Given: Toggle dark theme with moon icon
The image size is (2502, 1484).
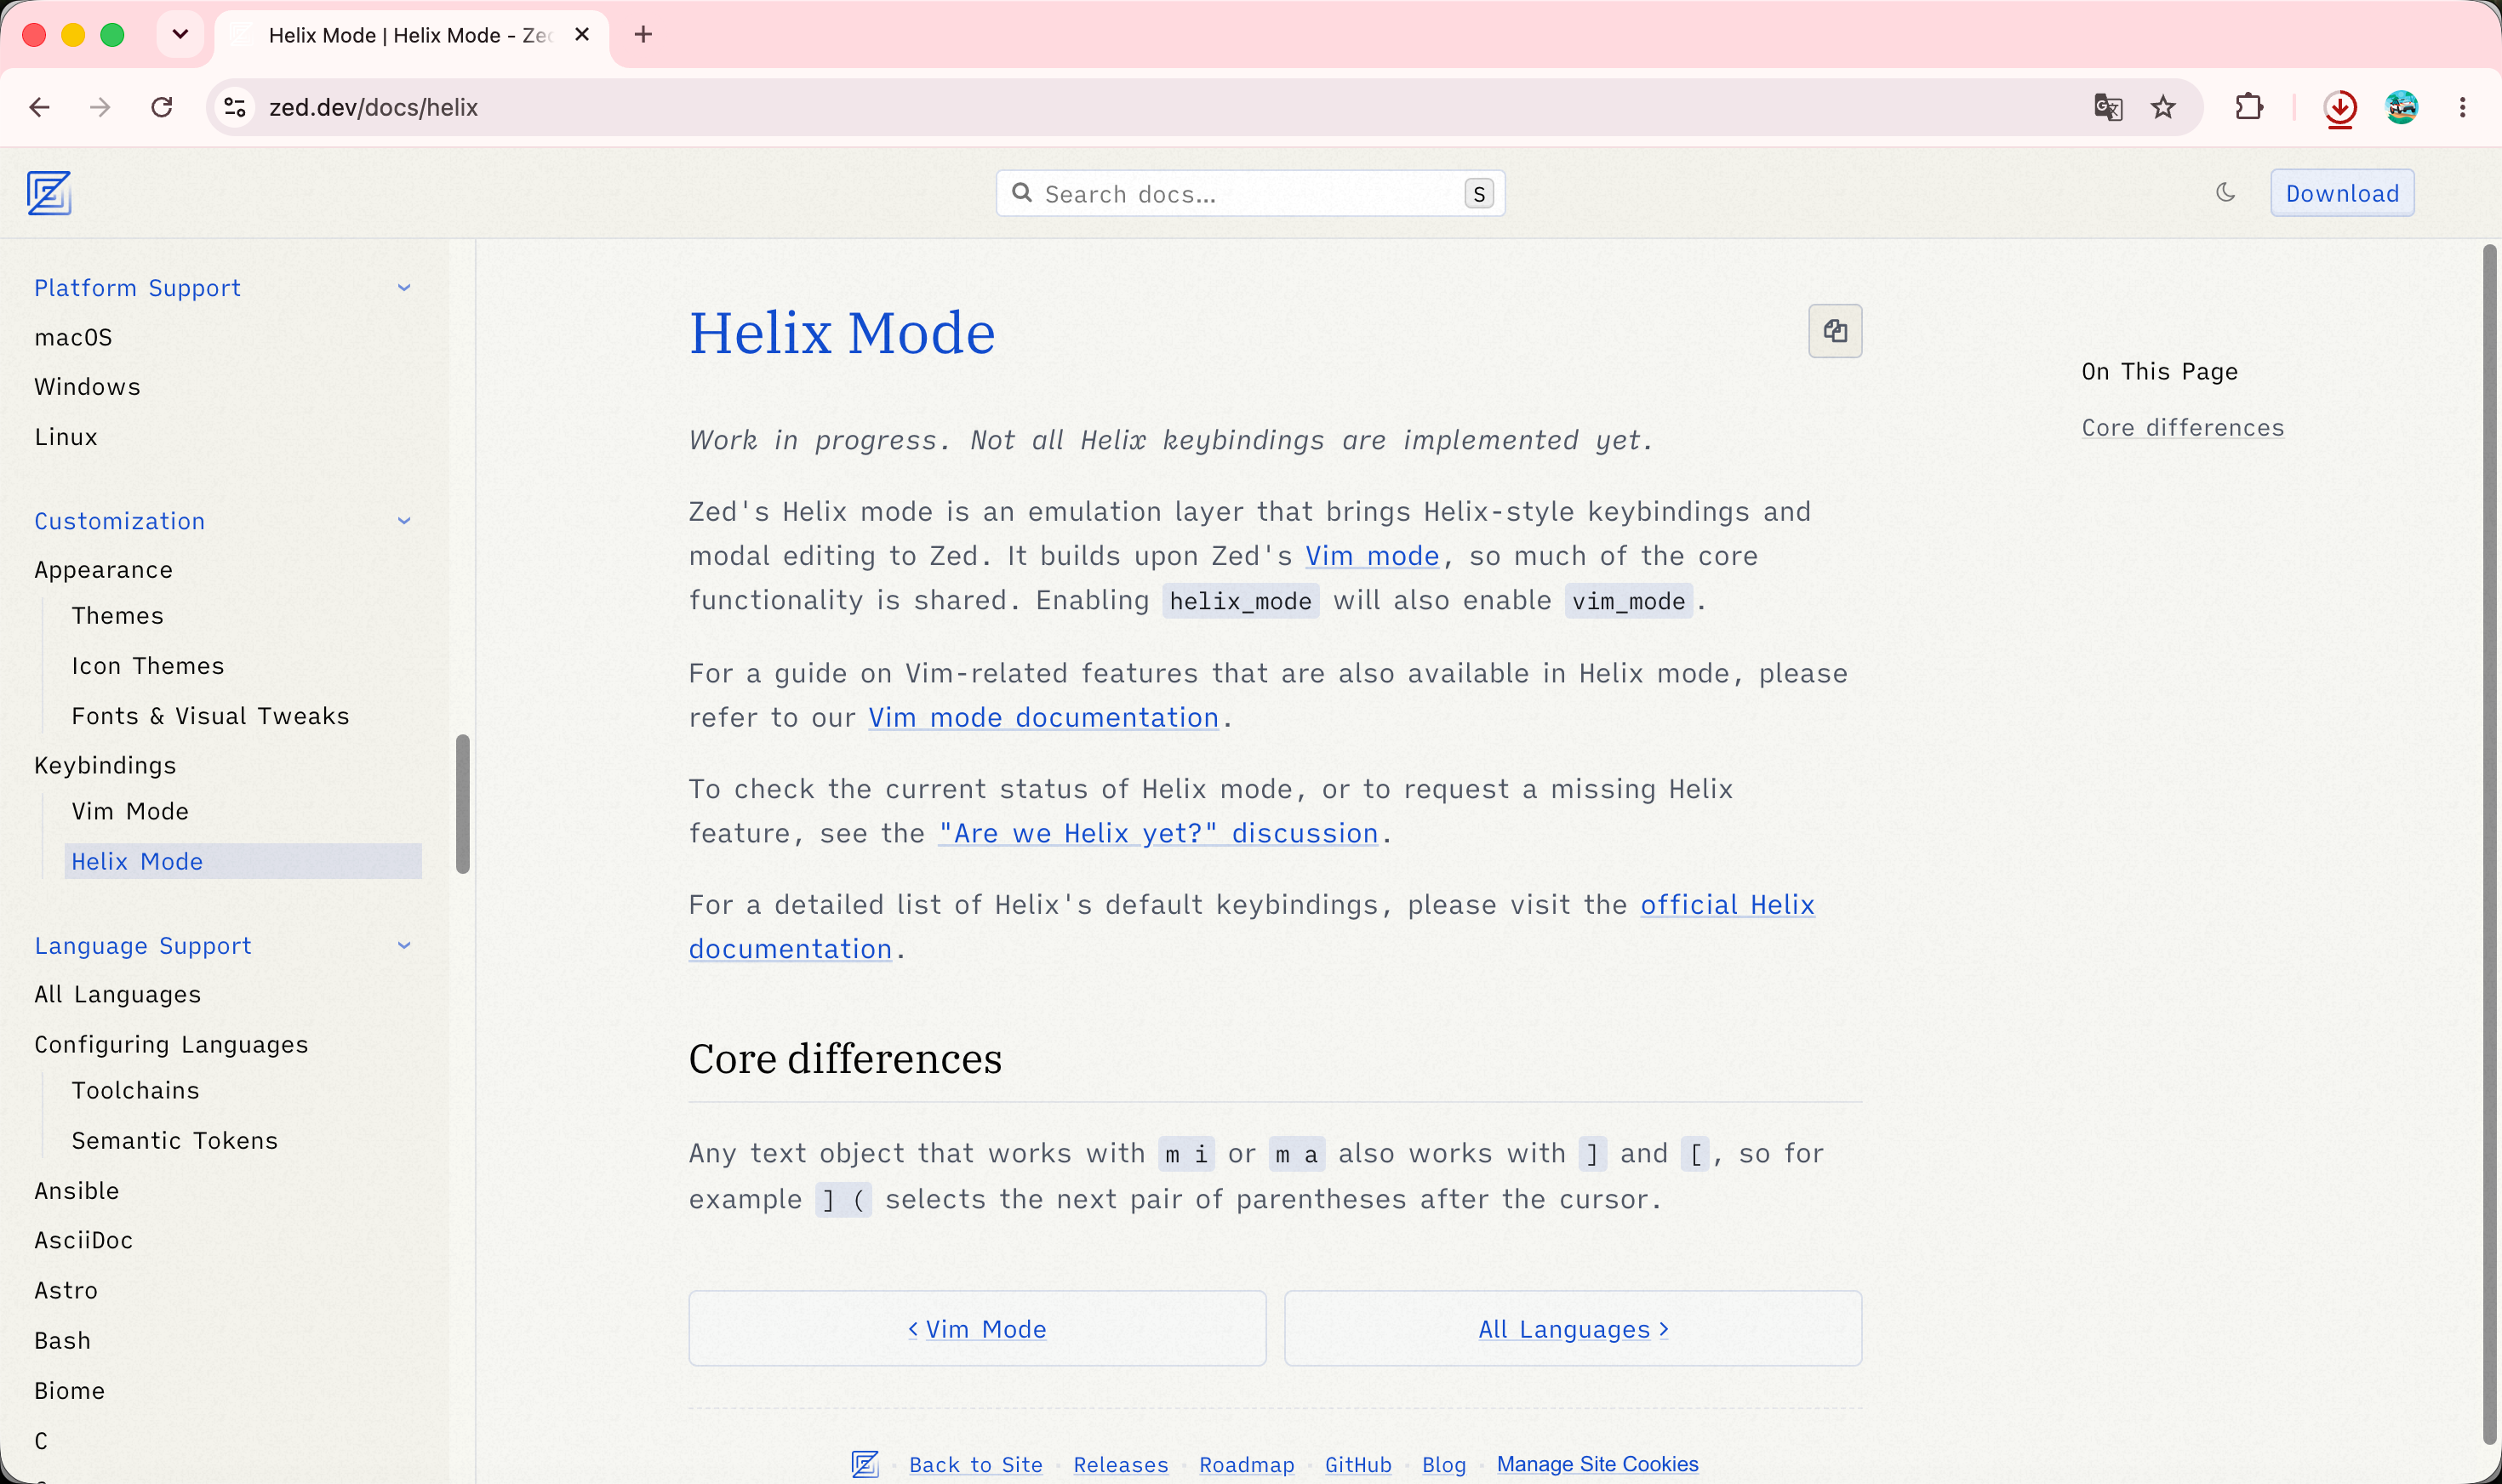Looking at the screenshot, I should (x=2225, y=192).
